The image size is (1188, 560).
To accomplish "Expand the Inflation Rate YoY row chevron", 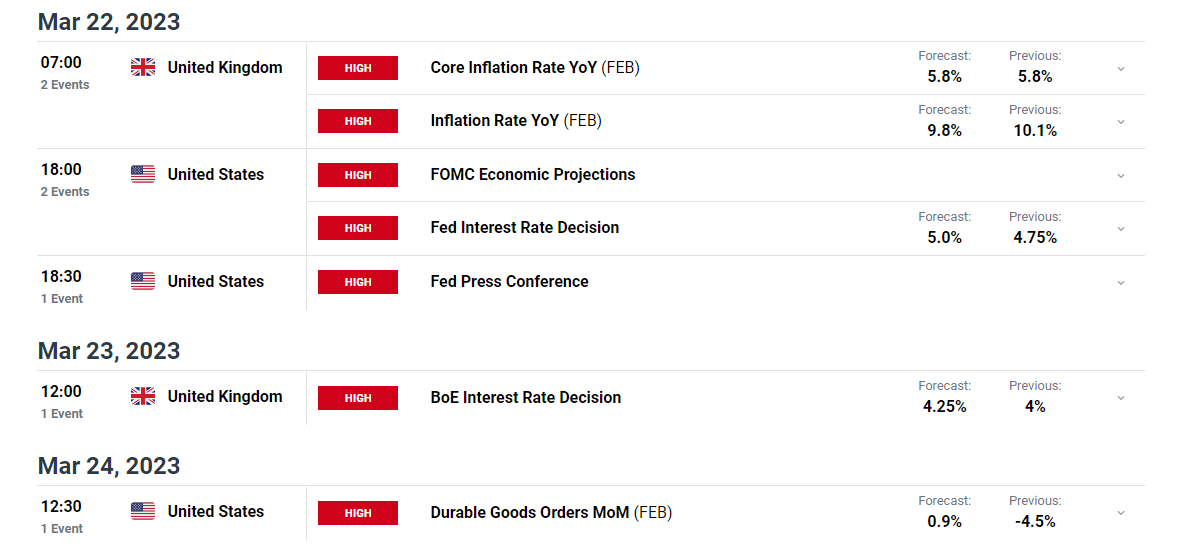I will tap(1121, 122).
